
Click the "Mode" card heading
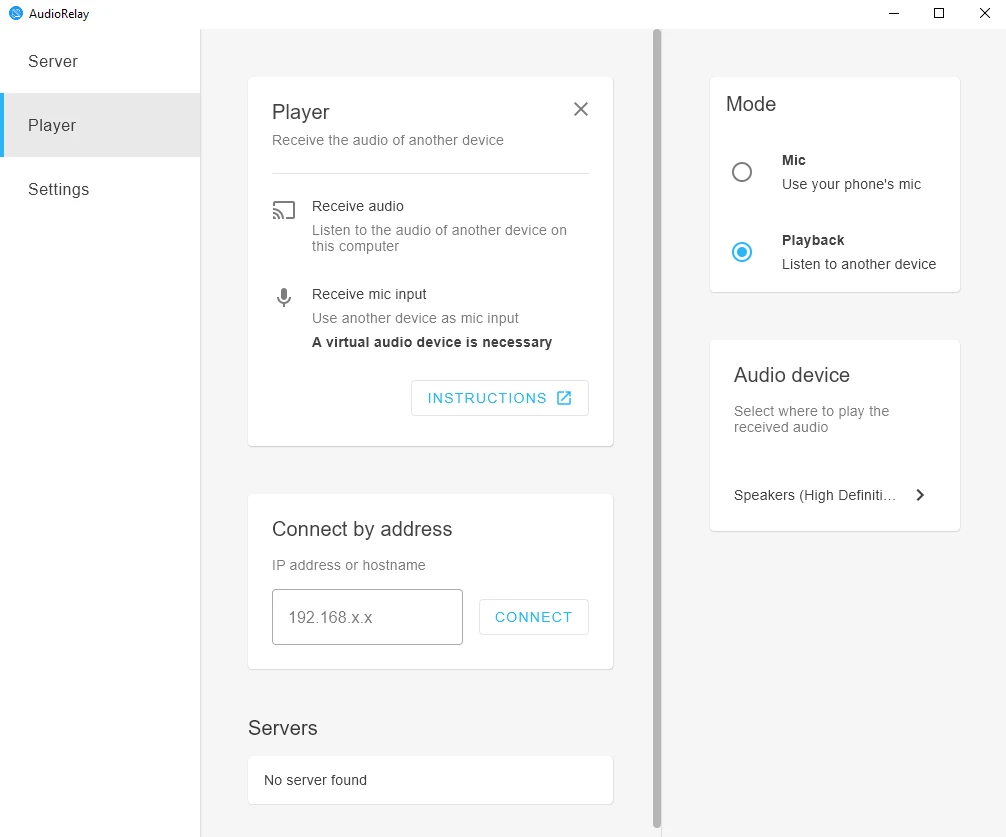[751, 104]
